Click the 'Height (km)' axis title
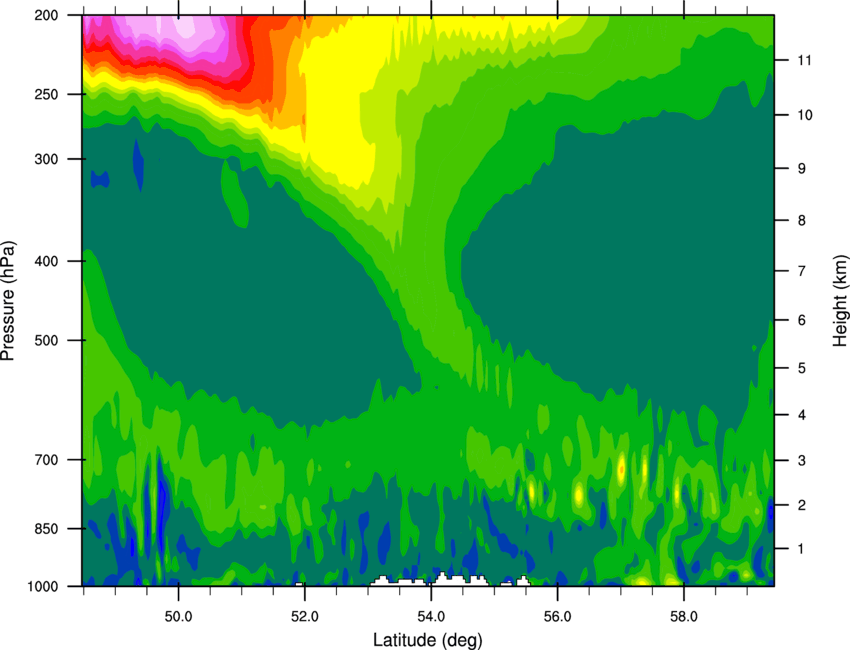Viewport: 850px width, 650px height. click(x=840, y=300)
